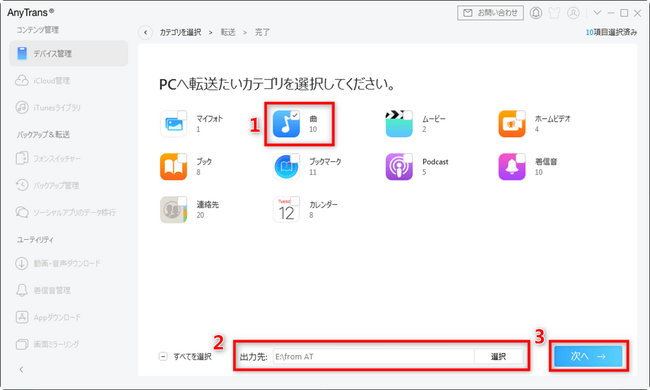Open the title bar dropdown chevron menu
The width and height of the screenshot is (650, 390).
[x=597, y=13]
